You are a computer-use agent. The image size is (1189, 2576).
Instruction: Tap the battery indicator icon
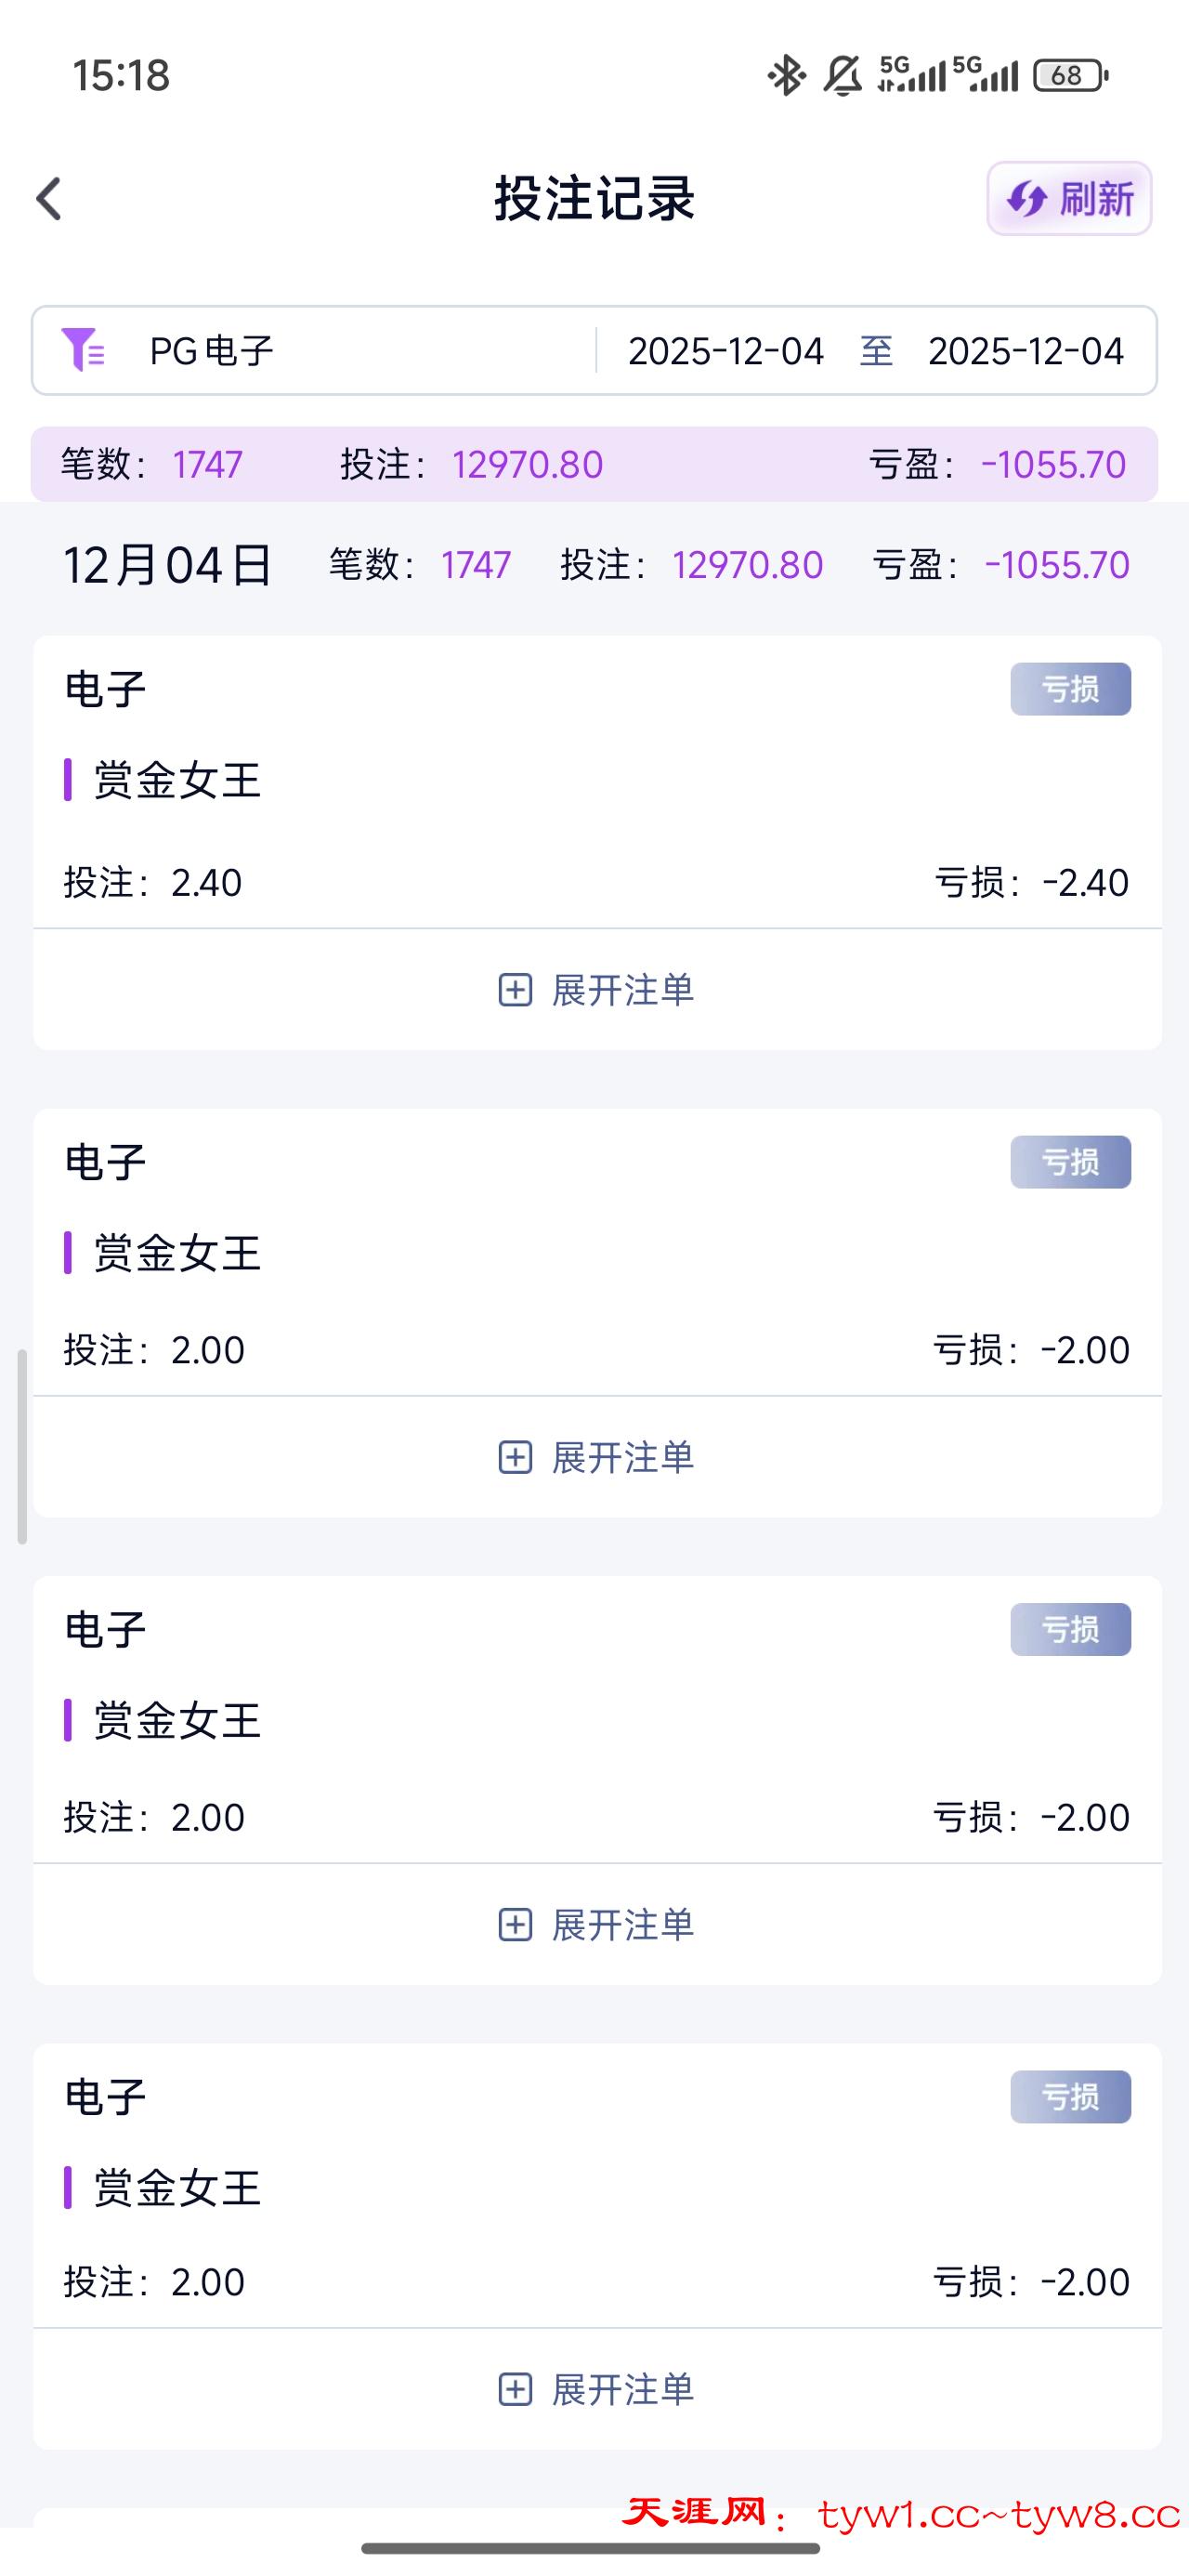[1070, 76]
